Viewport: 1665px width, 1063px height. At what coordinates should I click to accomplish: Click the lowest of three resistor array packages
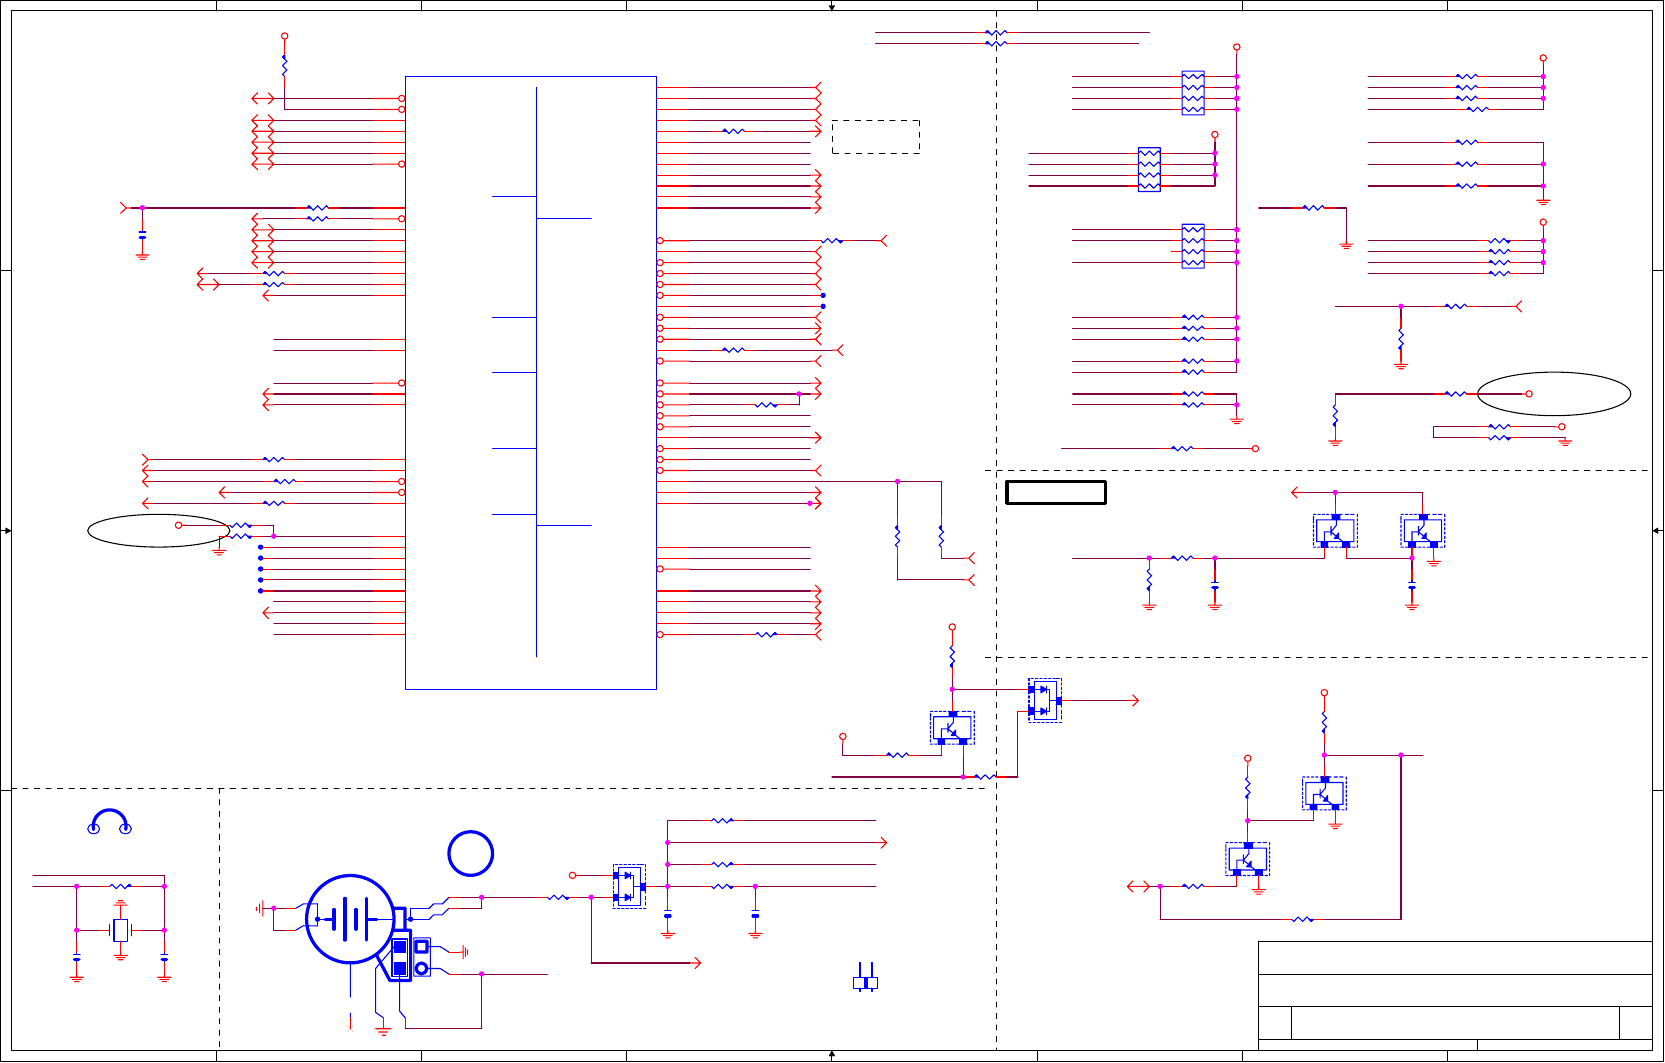(1193, 246)
